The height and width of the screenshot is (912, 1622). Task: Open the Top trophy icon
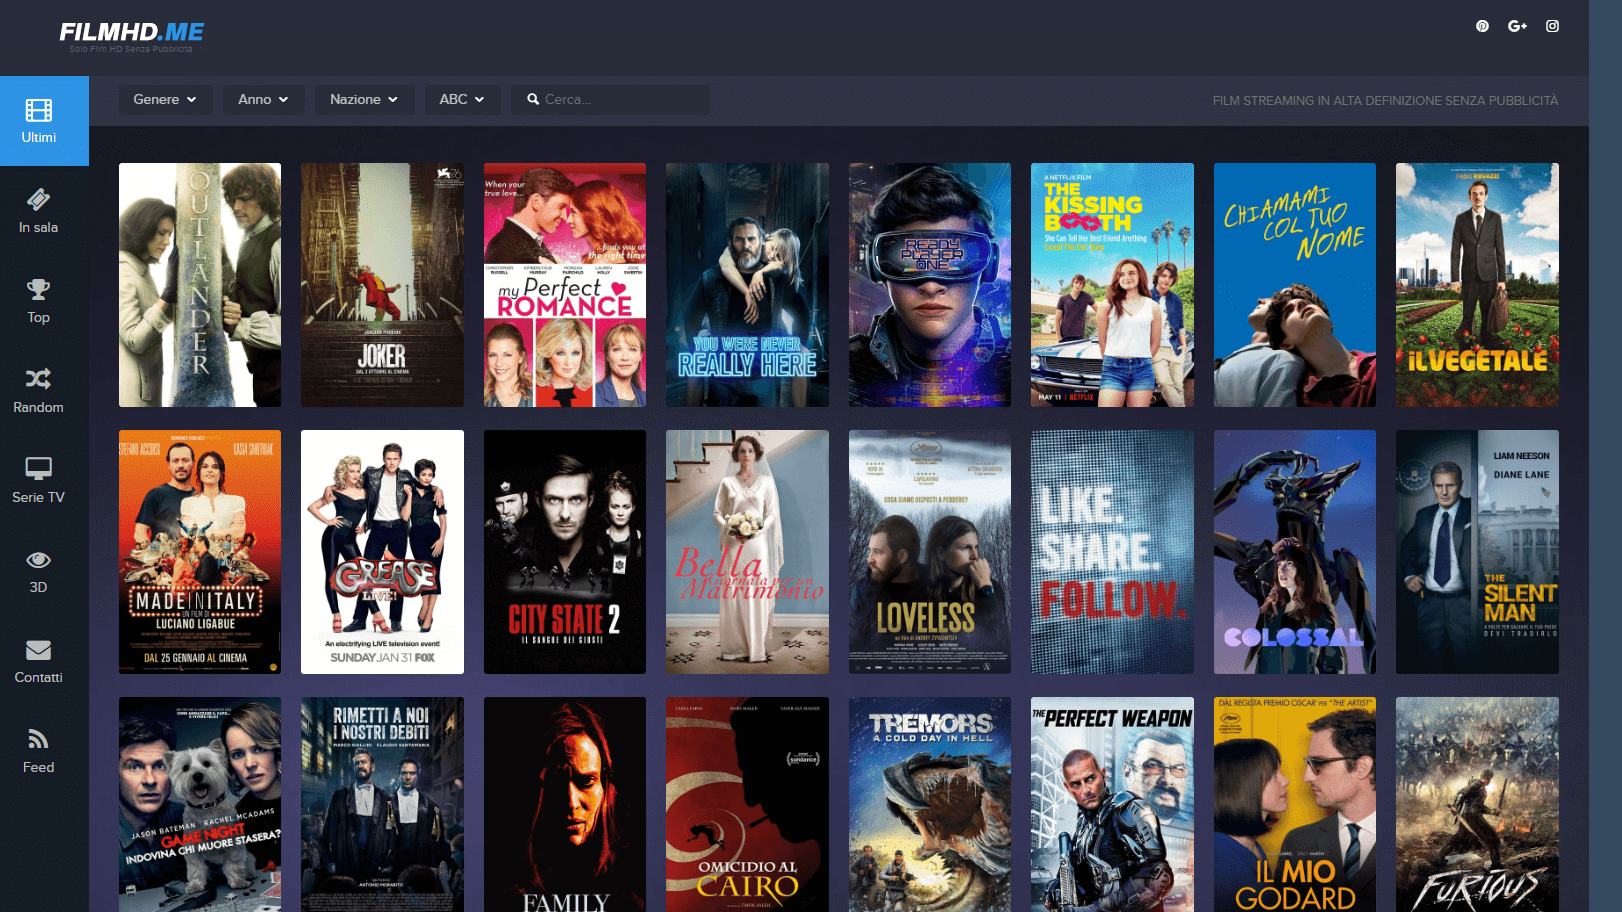click(38, 289)
